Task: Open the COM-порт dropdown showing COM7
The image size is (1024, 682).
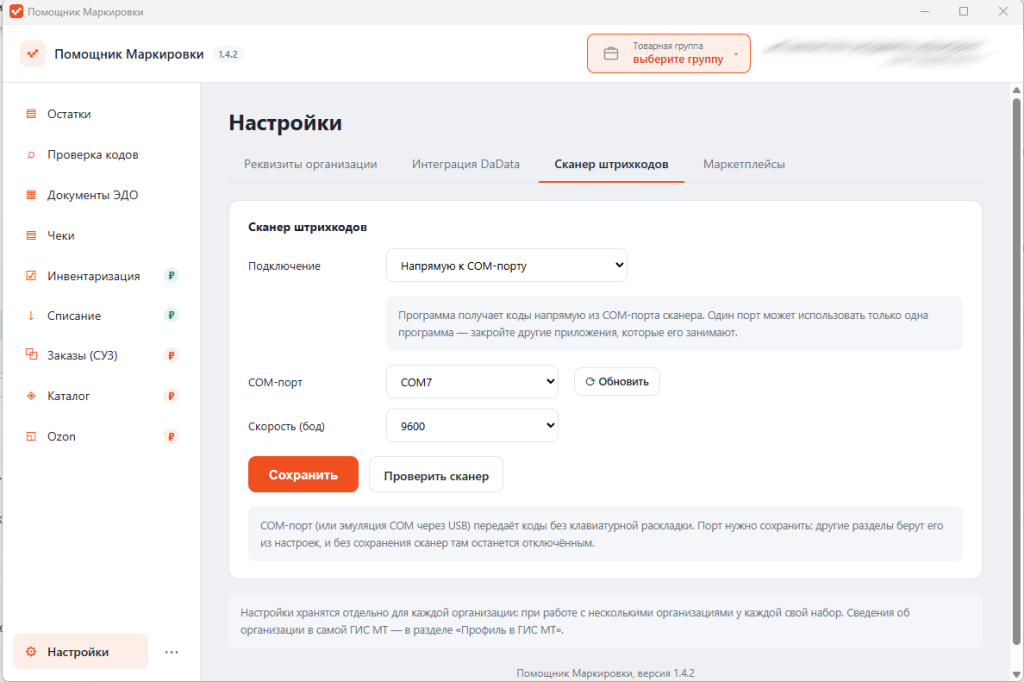Action: point(472,382)
